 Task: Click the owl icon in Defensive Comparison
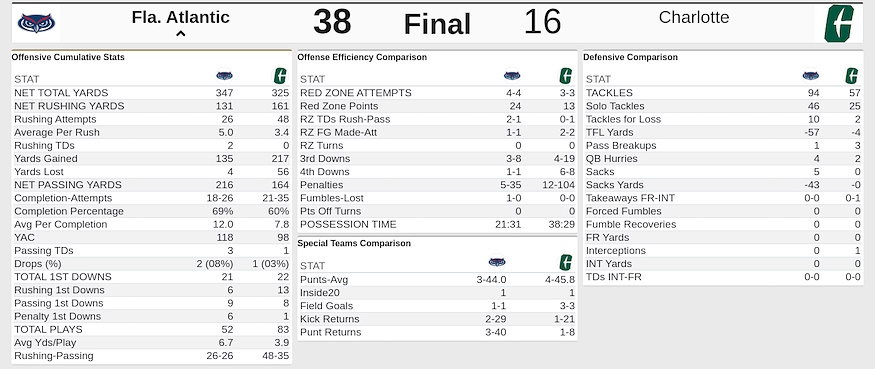(x=810, y=76)
